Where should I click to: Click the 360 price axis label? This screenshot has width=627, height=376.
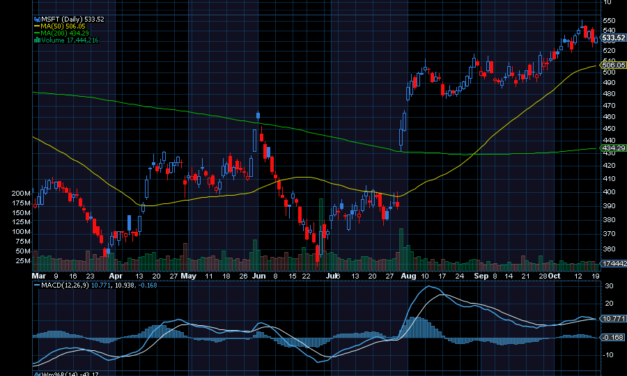click(x=610, y=249)
